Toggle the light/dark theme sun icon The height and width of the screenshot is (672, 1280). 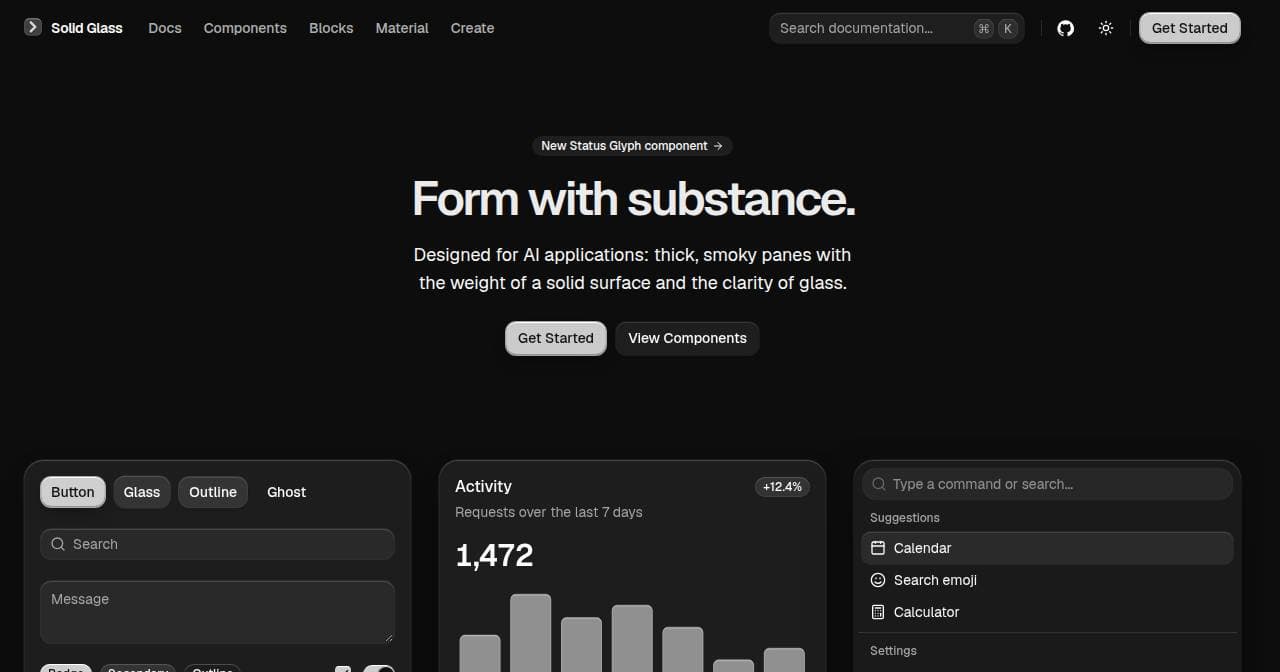click(x=1106, y=28)
